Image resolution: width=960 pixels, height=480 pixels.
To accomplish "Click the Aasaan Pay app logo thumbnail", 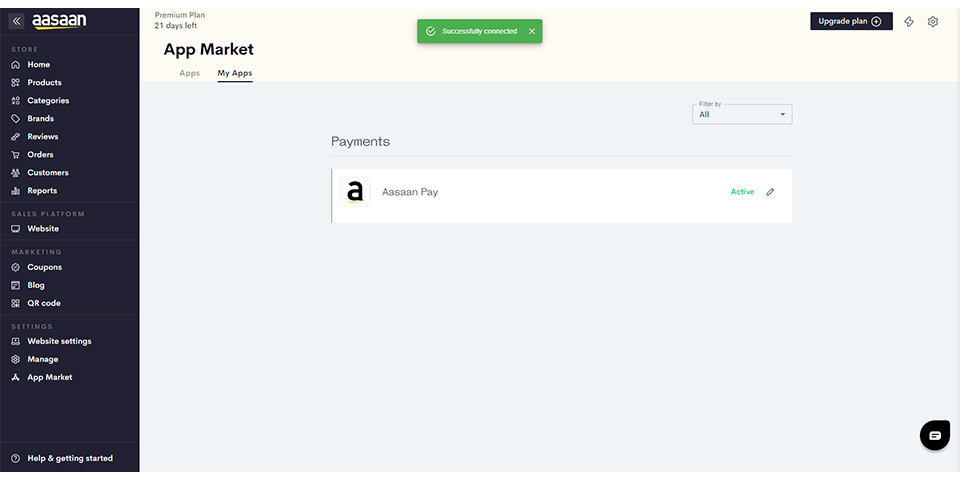I will coord(355,192).
